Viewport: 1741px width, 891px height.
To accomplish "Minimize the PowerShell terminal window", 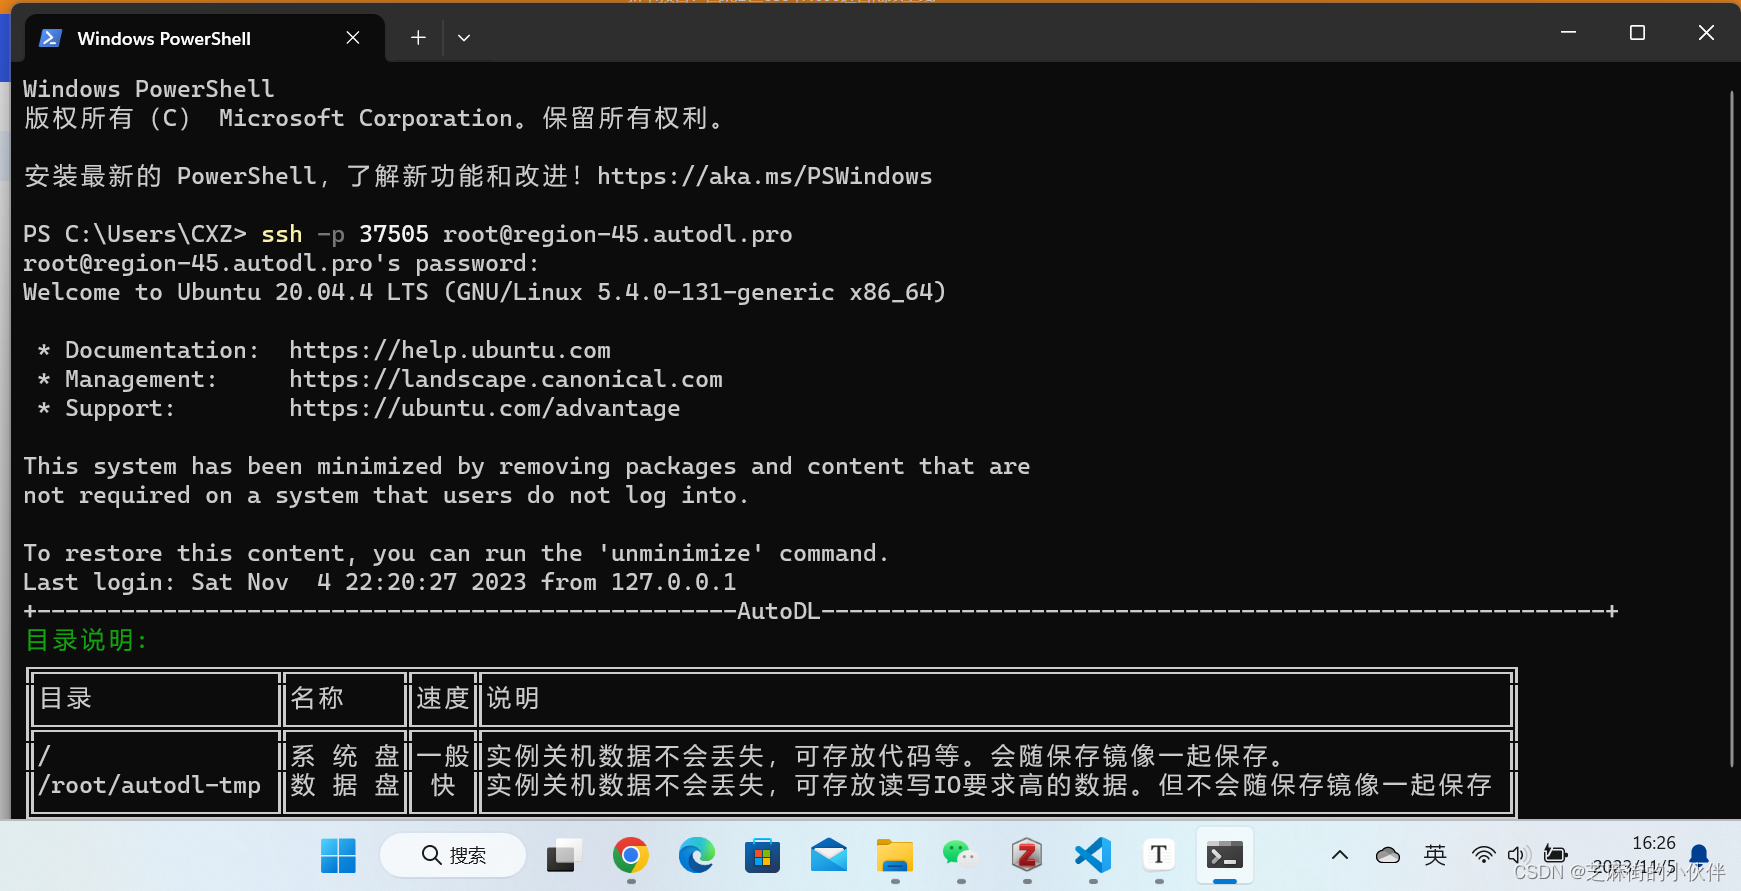I will (x=1568, y=33).
